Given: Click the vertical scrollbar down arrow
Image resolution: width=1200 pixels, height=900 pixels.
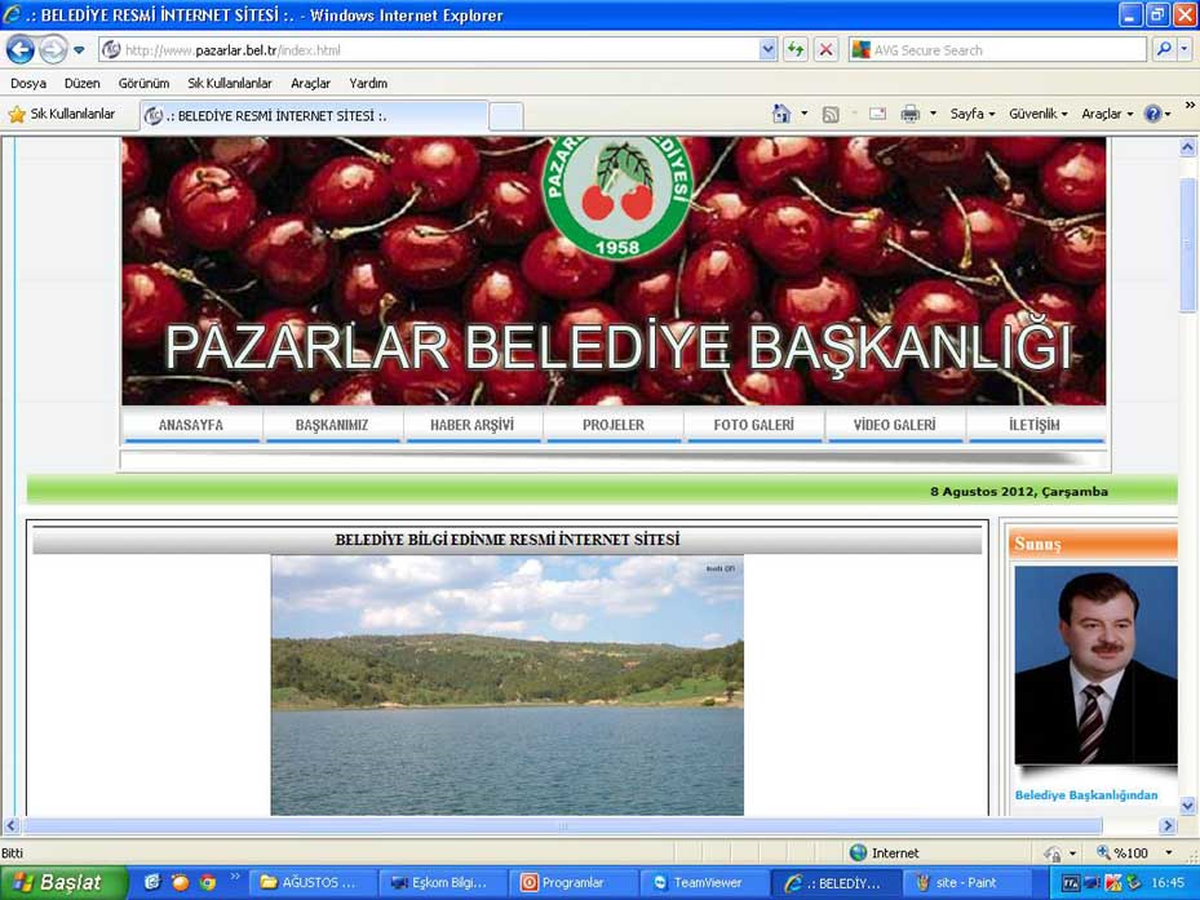Looking at the screenshot, I should (1188, 805).
